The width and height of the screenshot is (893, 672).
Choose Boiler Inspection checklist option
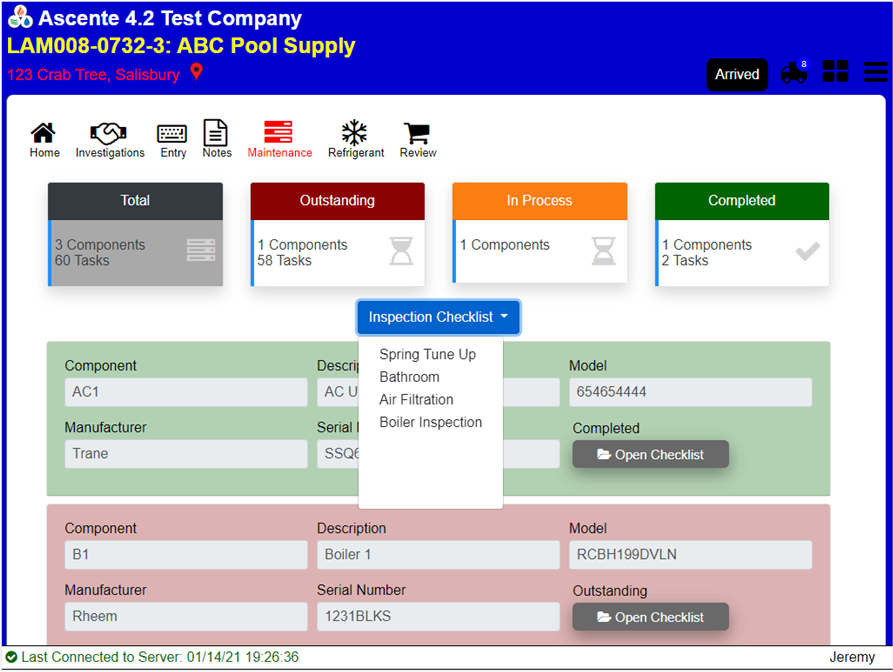[430, 422]
